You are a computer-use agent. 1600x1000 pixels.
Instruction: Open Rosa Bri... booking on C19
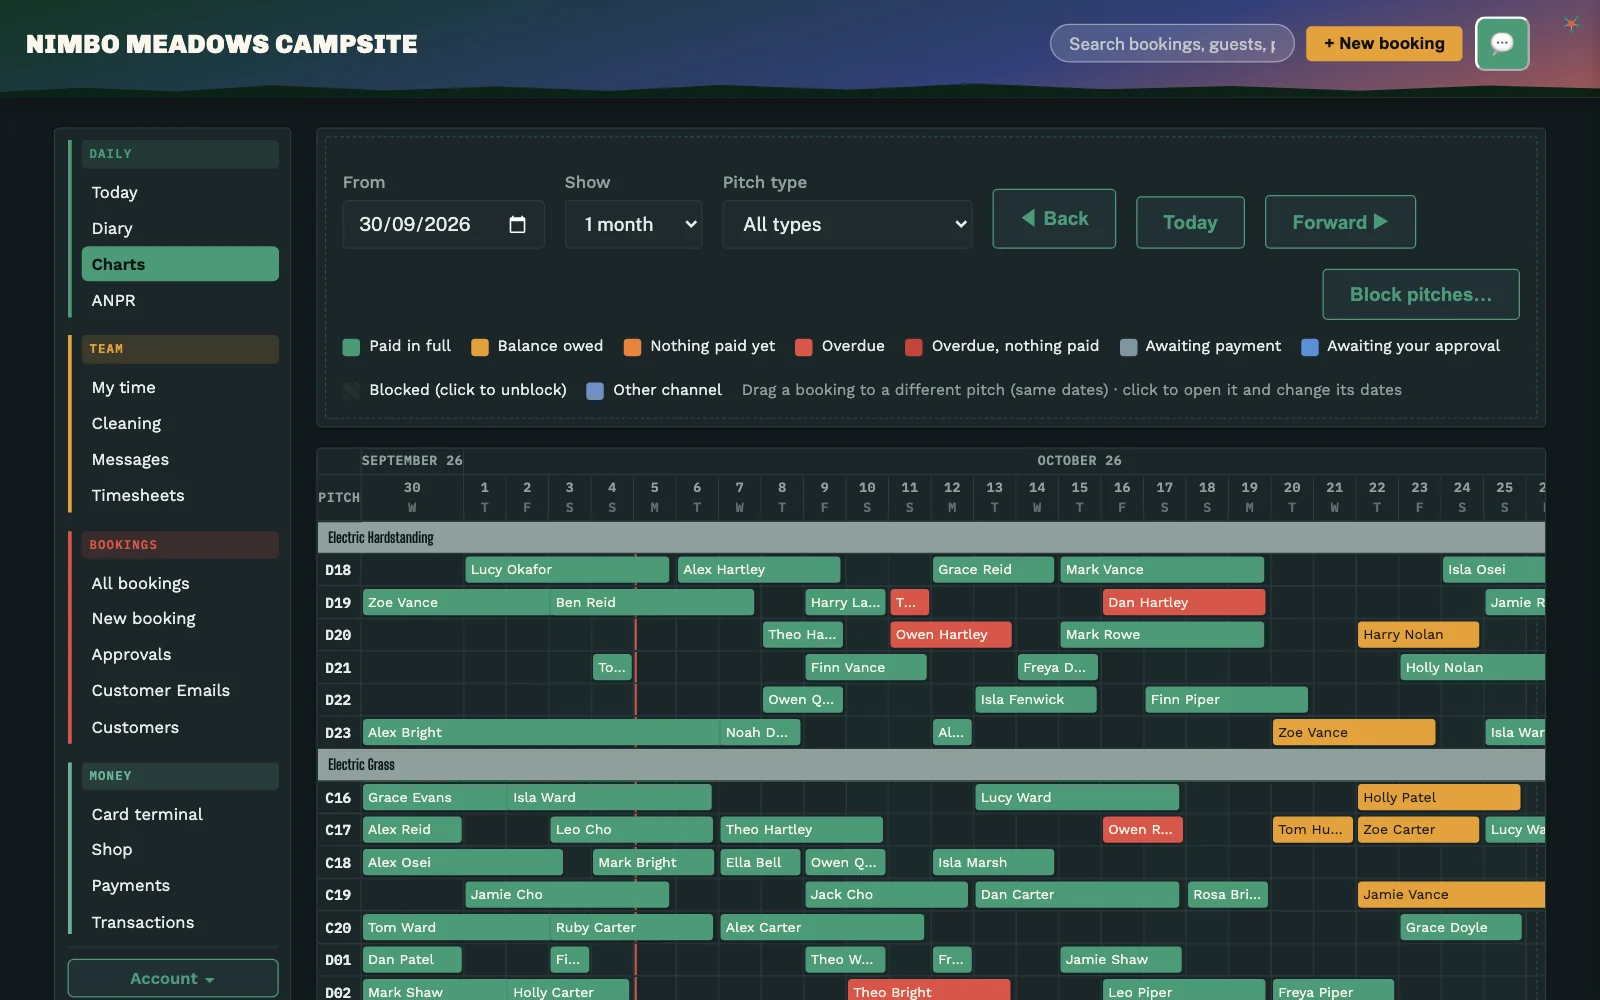point(1228,895)
